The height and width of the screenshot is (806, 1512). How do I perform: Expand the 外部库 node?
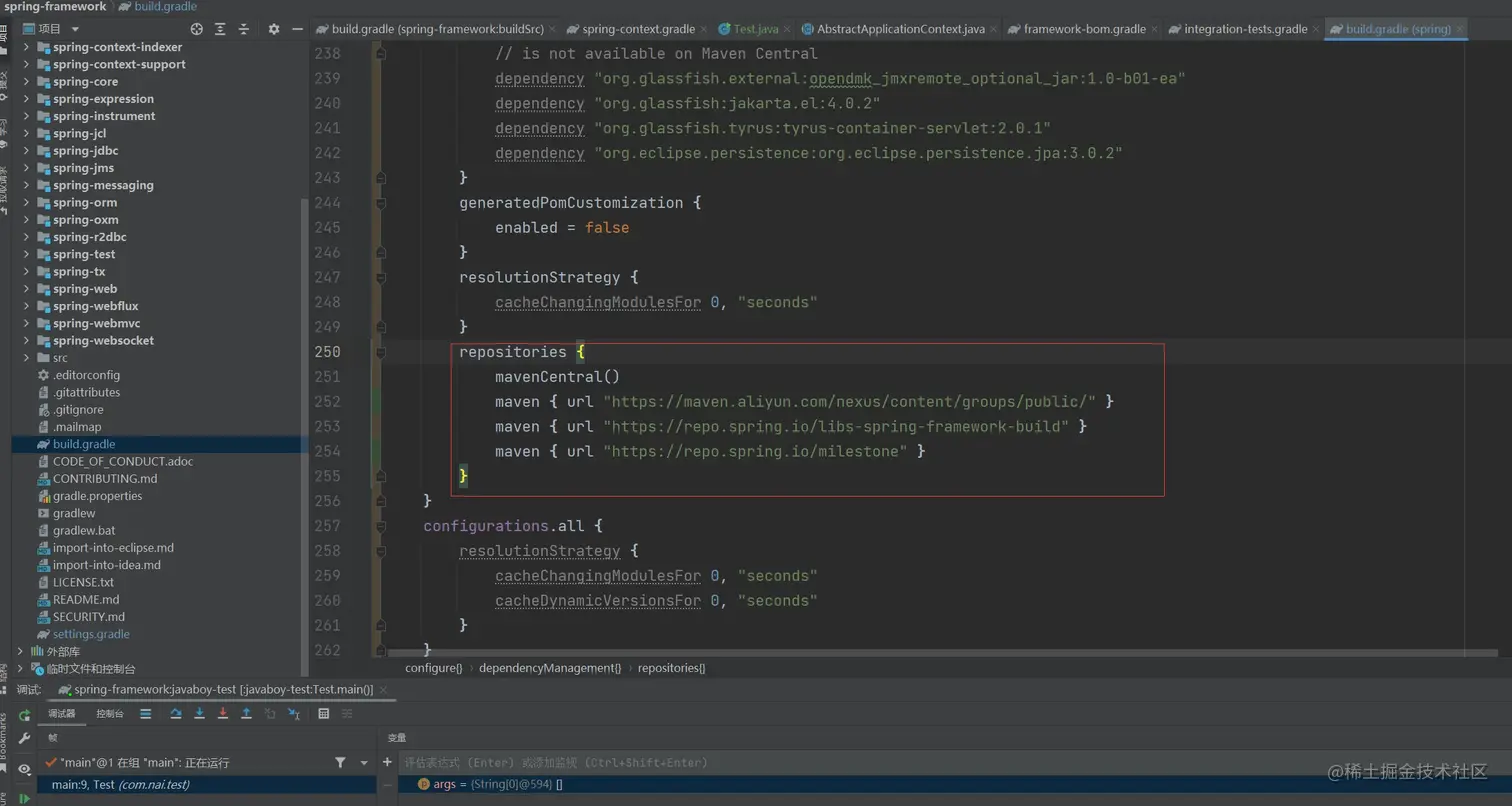[20, 652]
